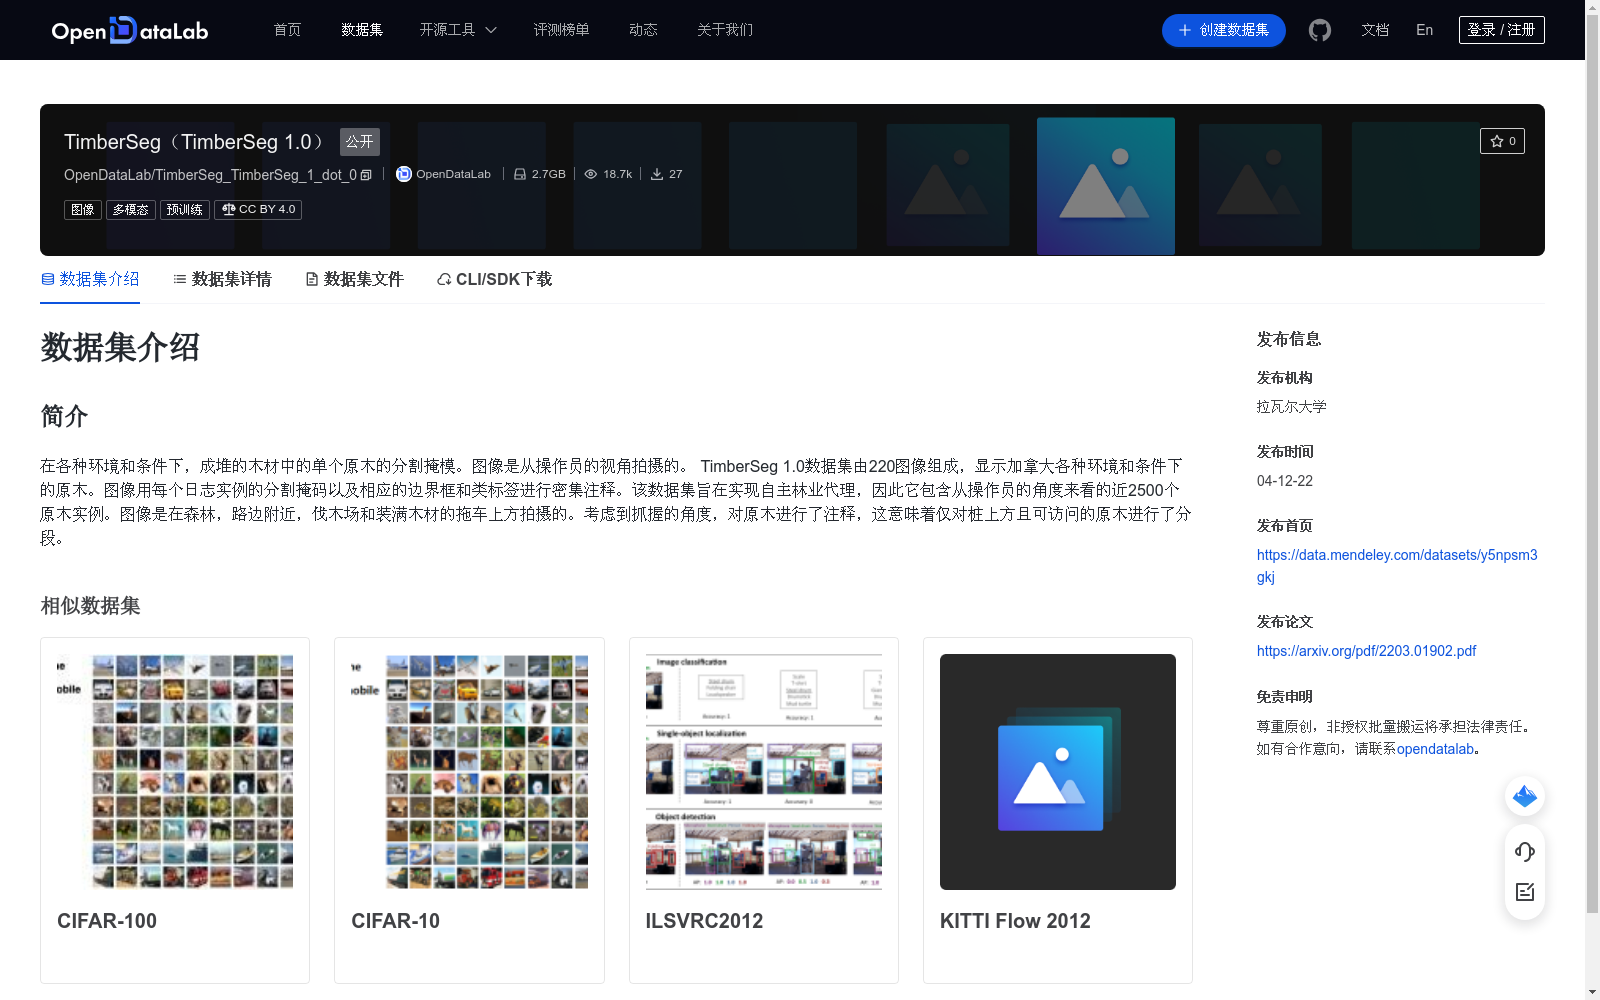Select the 数据集介绍 tab
This screenshot has height=1000, width=1600.
90,279
